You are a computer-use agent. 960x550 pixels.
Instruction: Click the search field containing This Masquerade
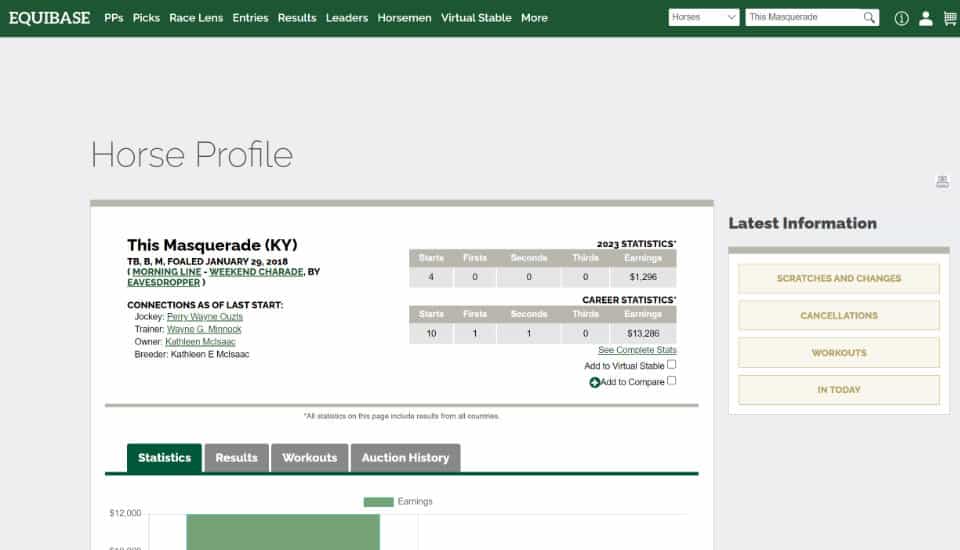(x=802, y=18)
